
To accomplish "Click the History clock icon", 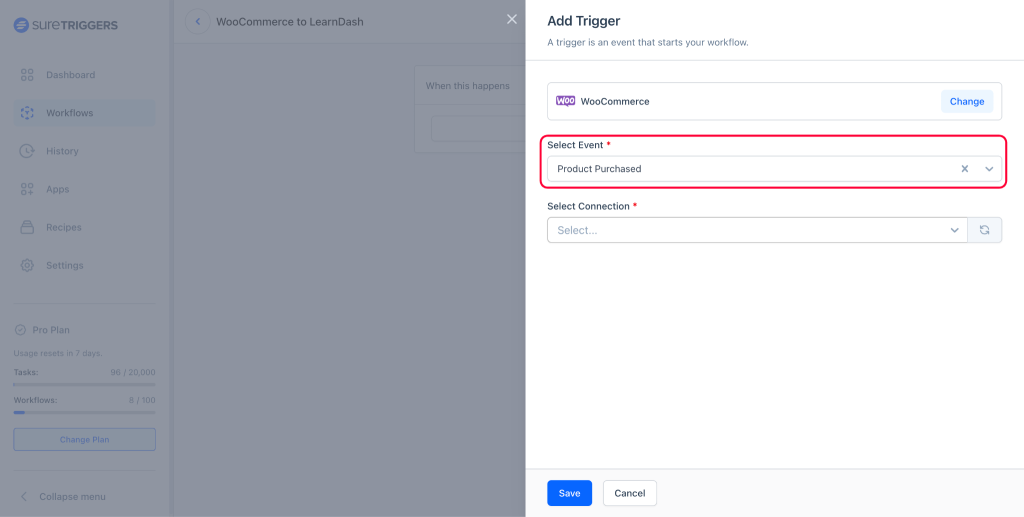I will tap(27, 151).
